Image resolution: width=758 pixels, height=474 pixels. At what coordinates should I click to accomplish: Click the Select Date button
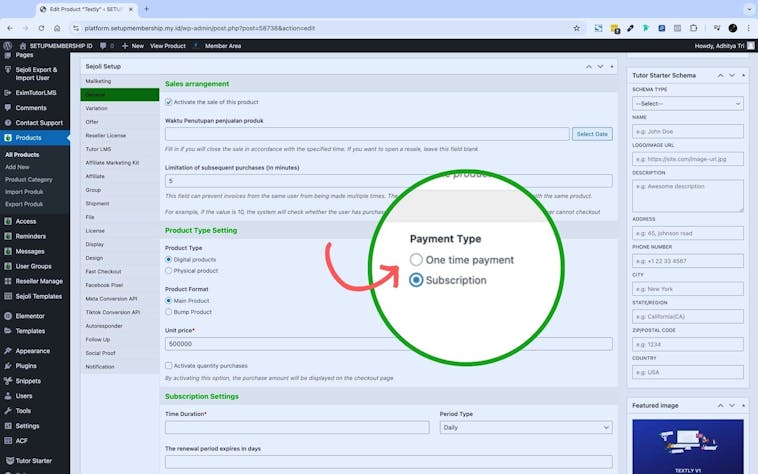591,134
